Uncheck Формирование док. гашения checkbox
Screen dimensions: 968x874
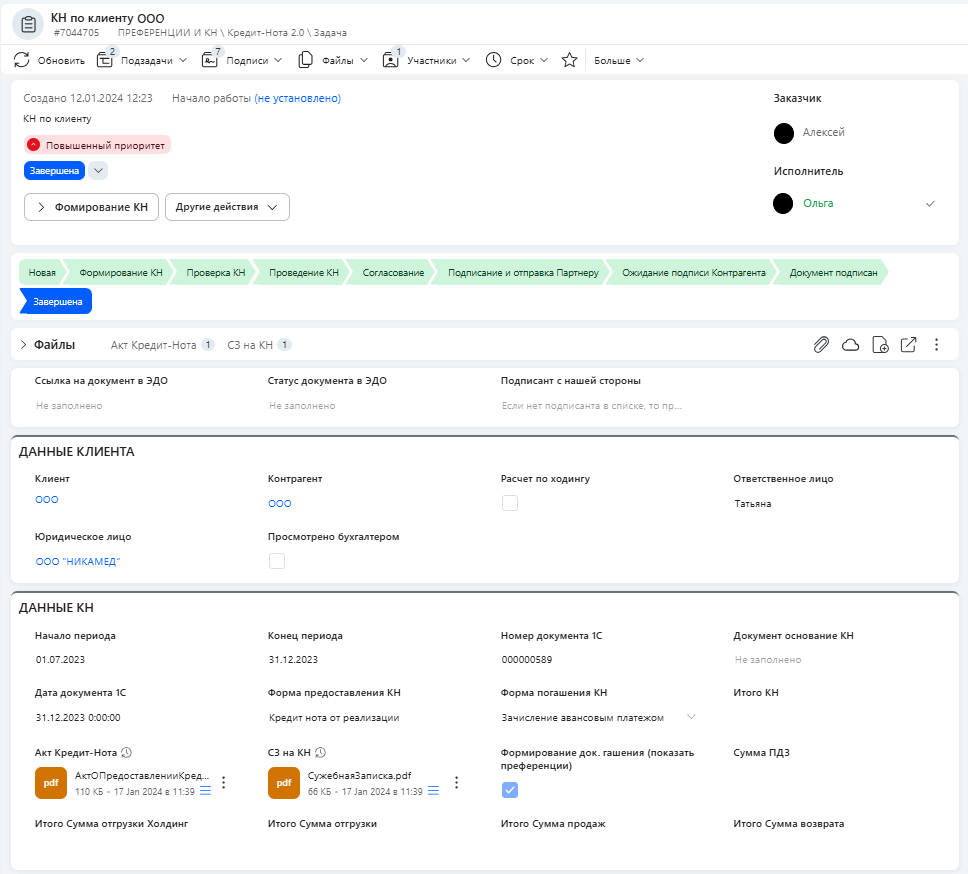click(x=510, y=790)
